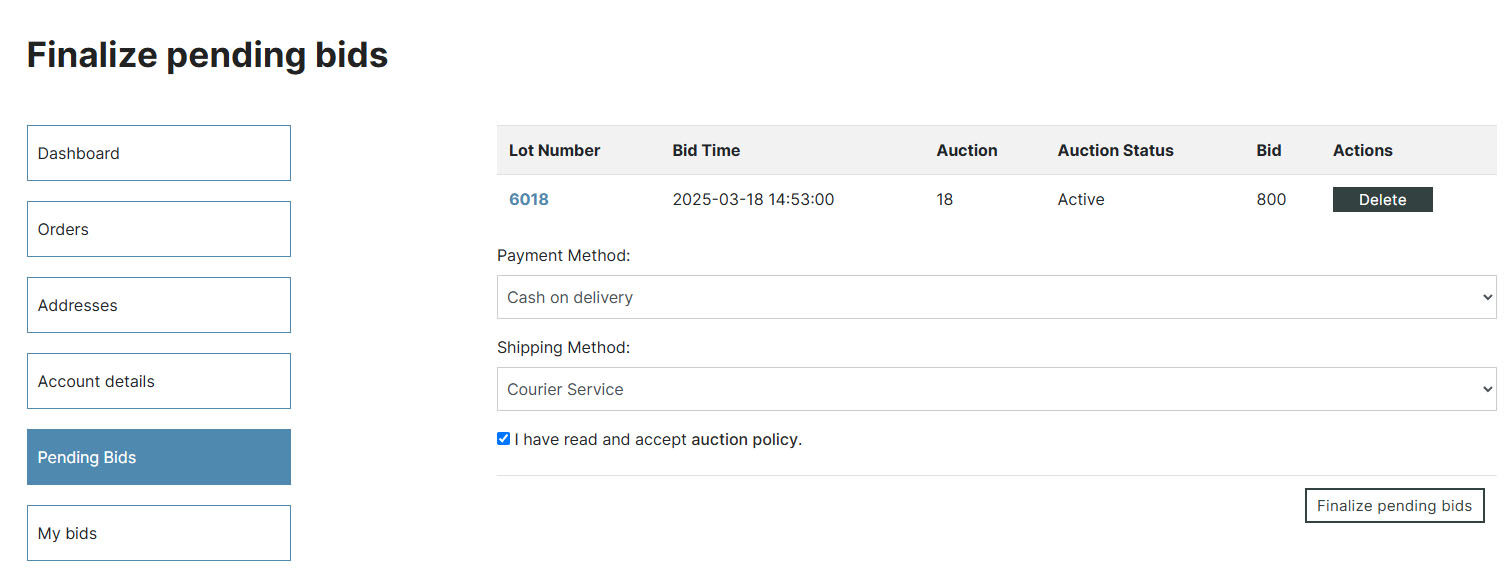Go to the Orders section
1507x573 pixels.
coord(159,229)
